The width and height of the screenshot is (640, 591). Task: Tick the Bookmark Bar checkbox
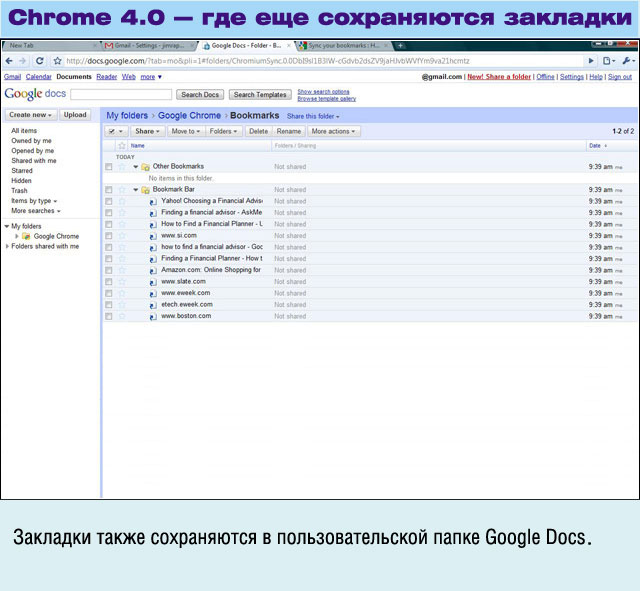click(x=109, y=190)
